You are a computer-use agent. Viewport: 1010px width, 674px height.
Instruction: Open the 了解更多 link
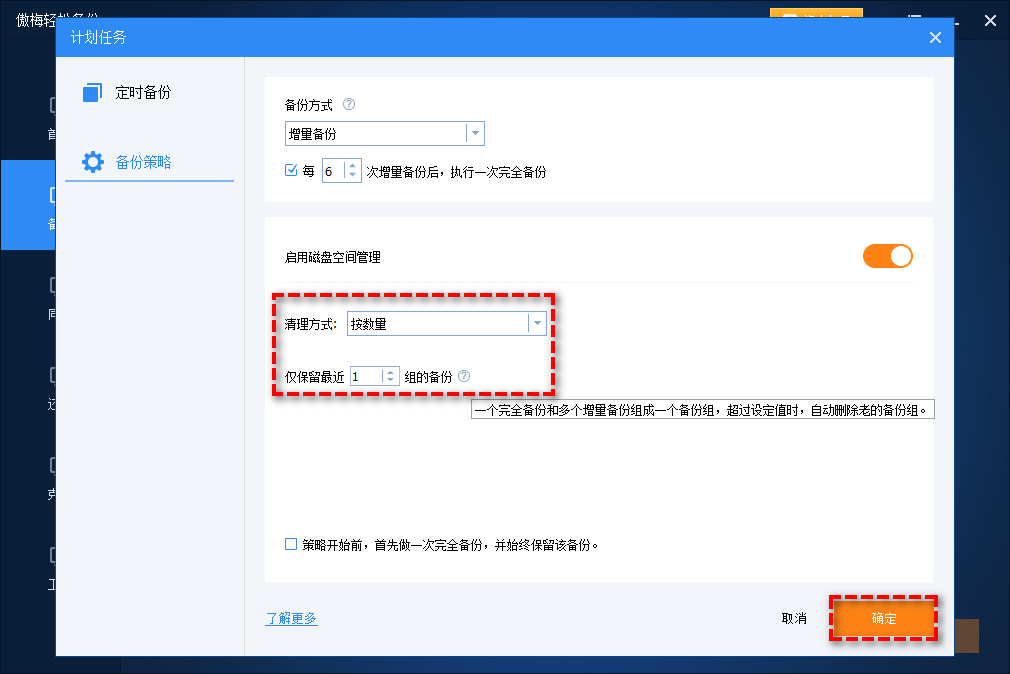pos(291,618)
